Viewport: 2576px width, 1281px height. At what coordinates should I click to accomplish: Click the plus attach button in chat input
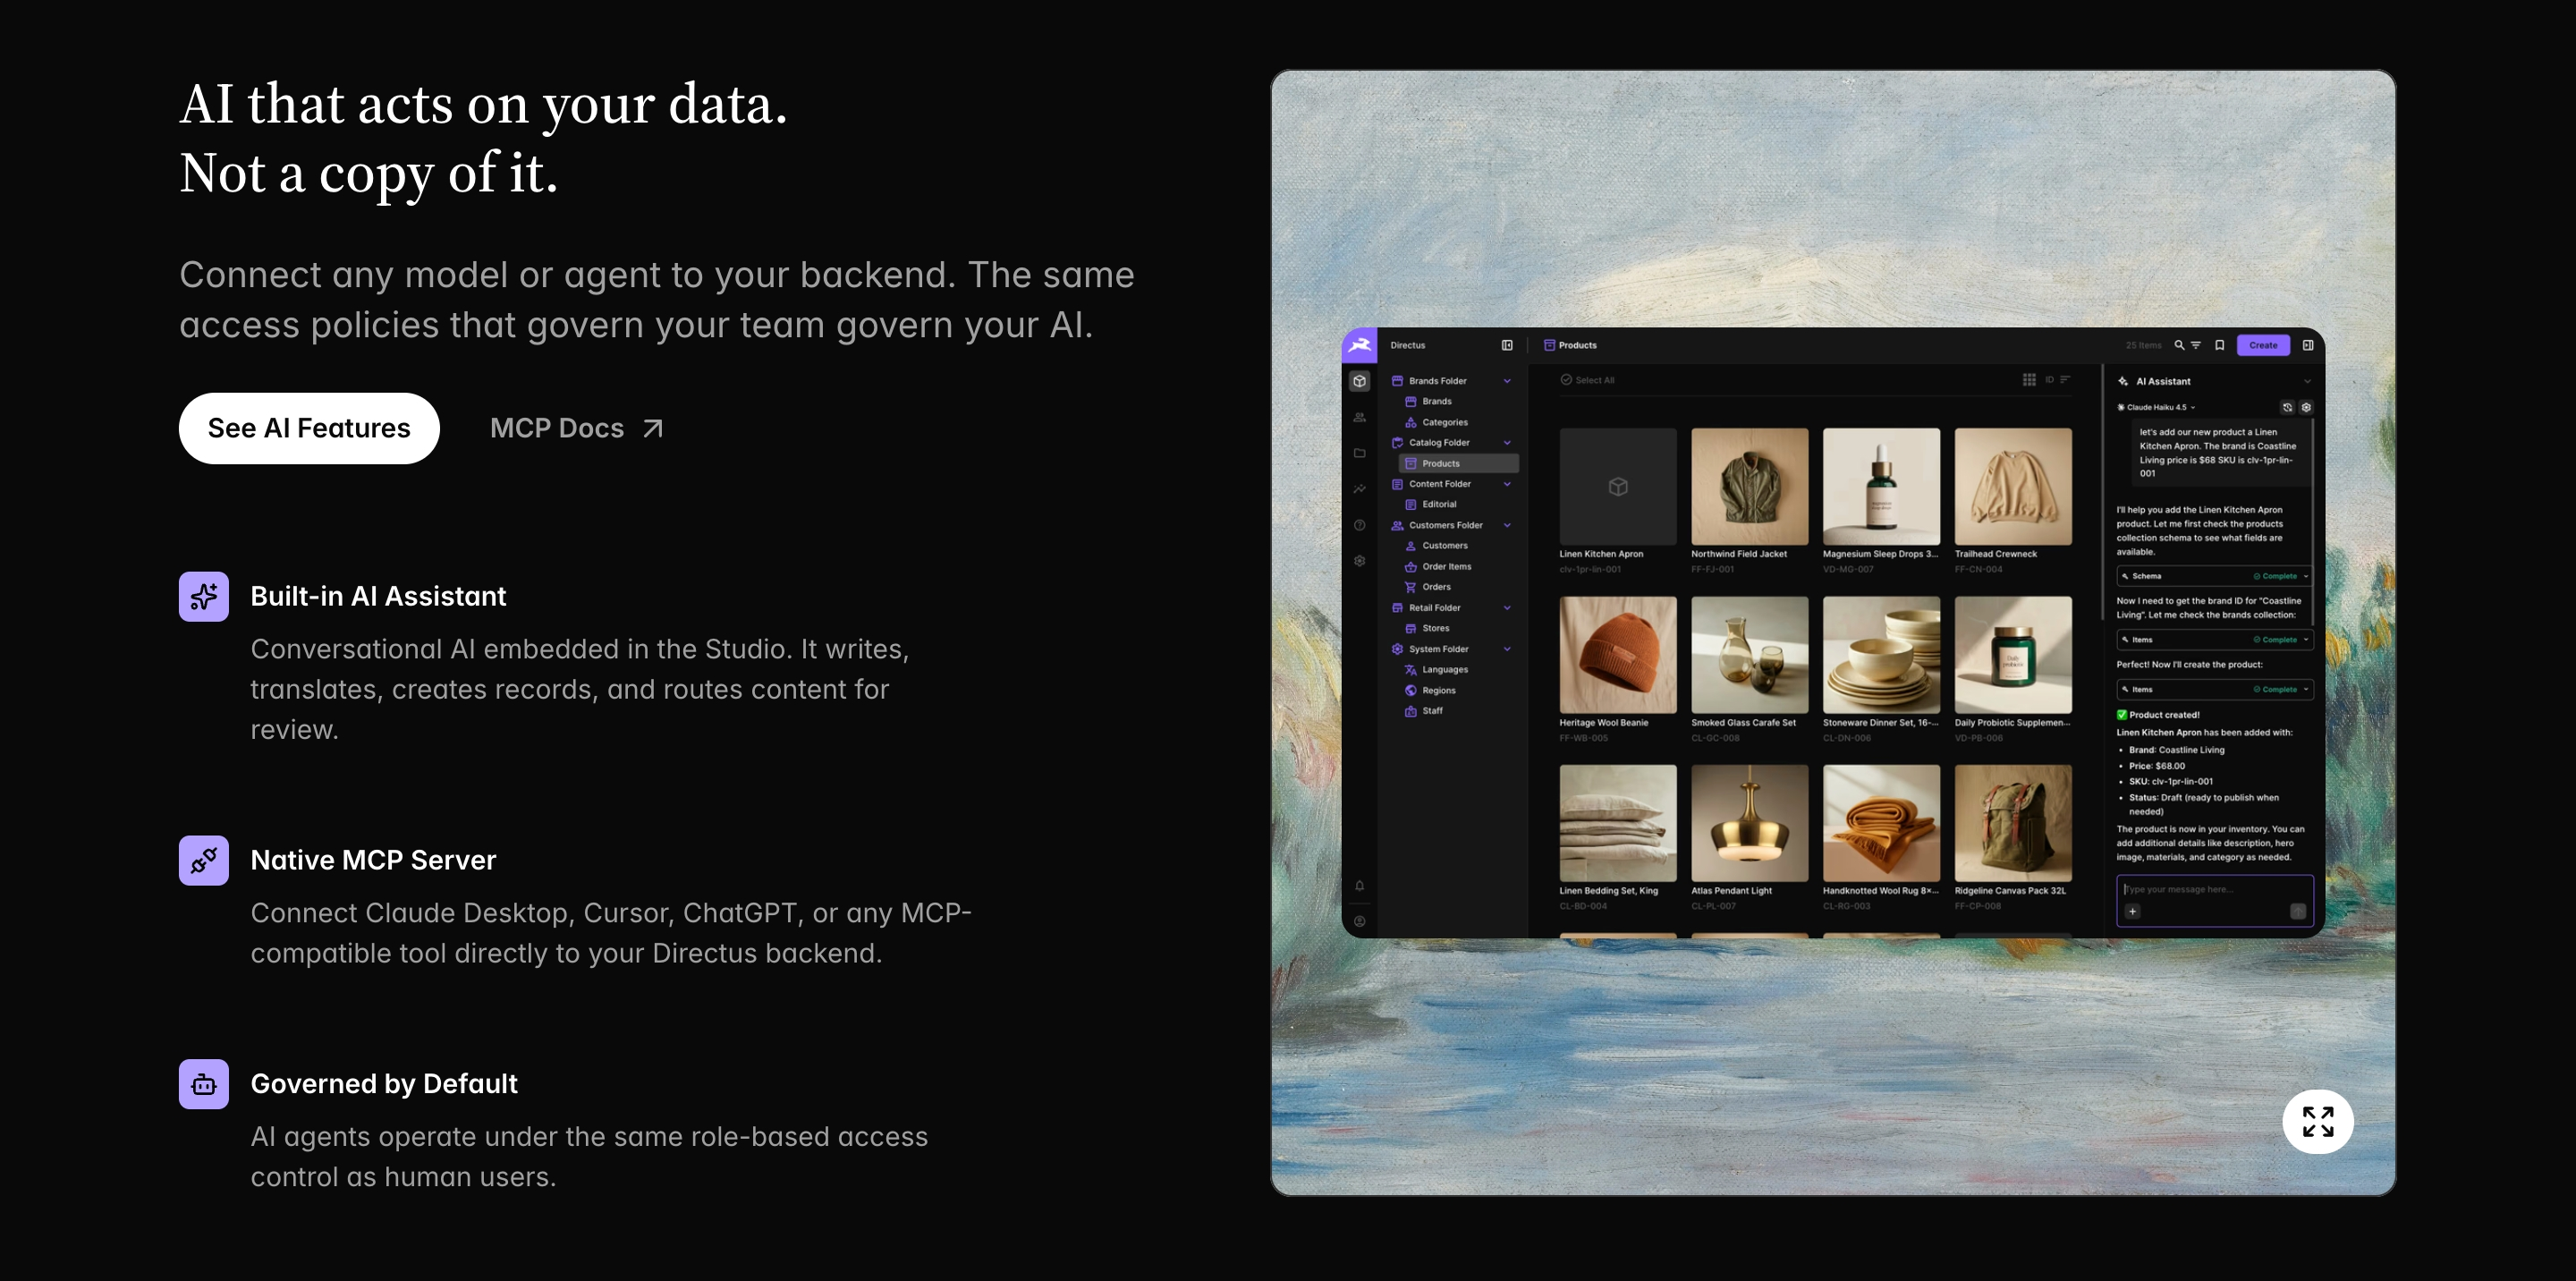(2132, 911)
